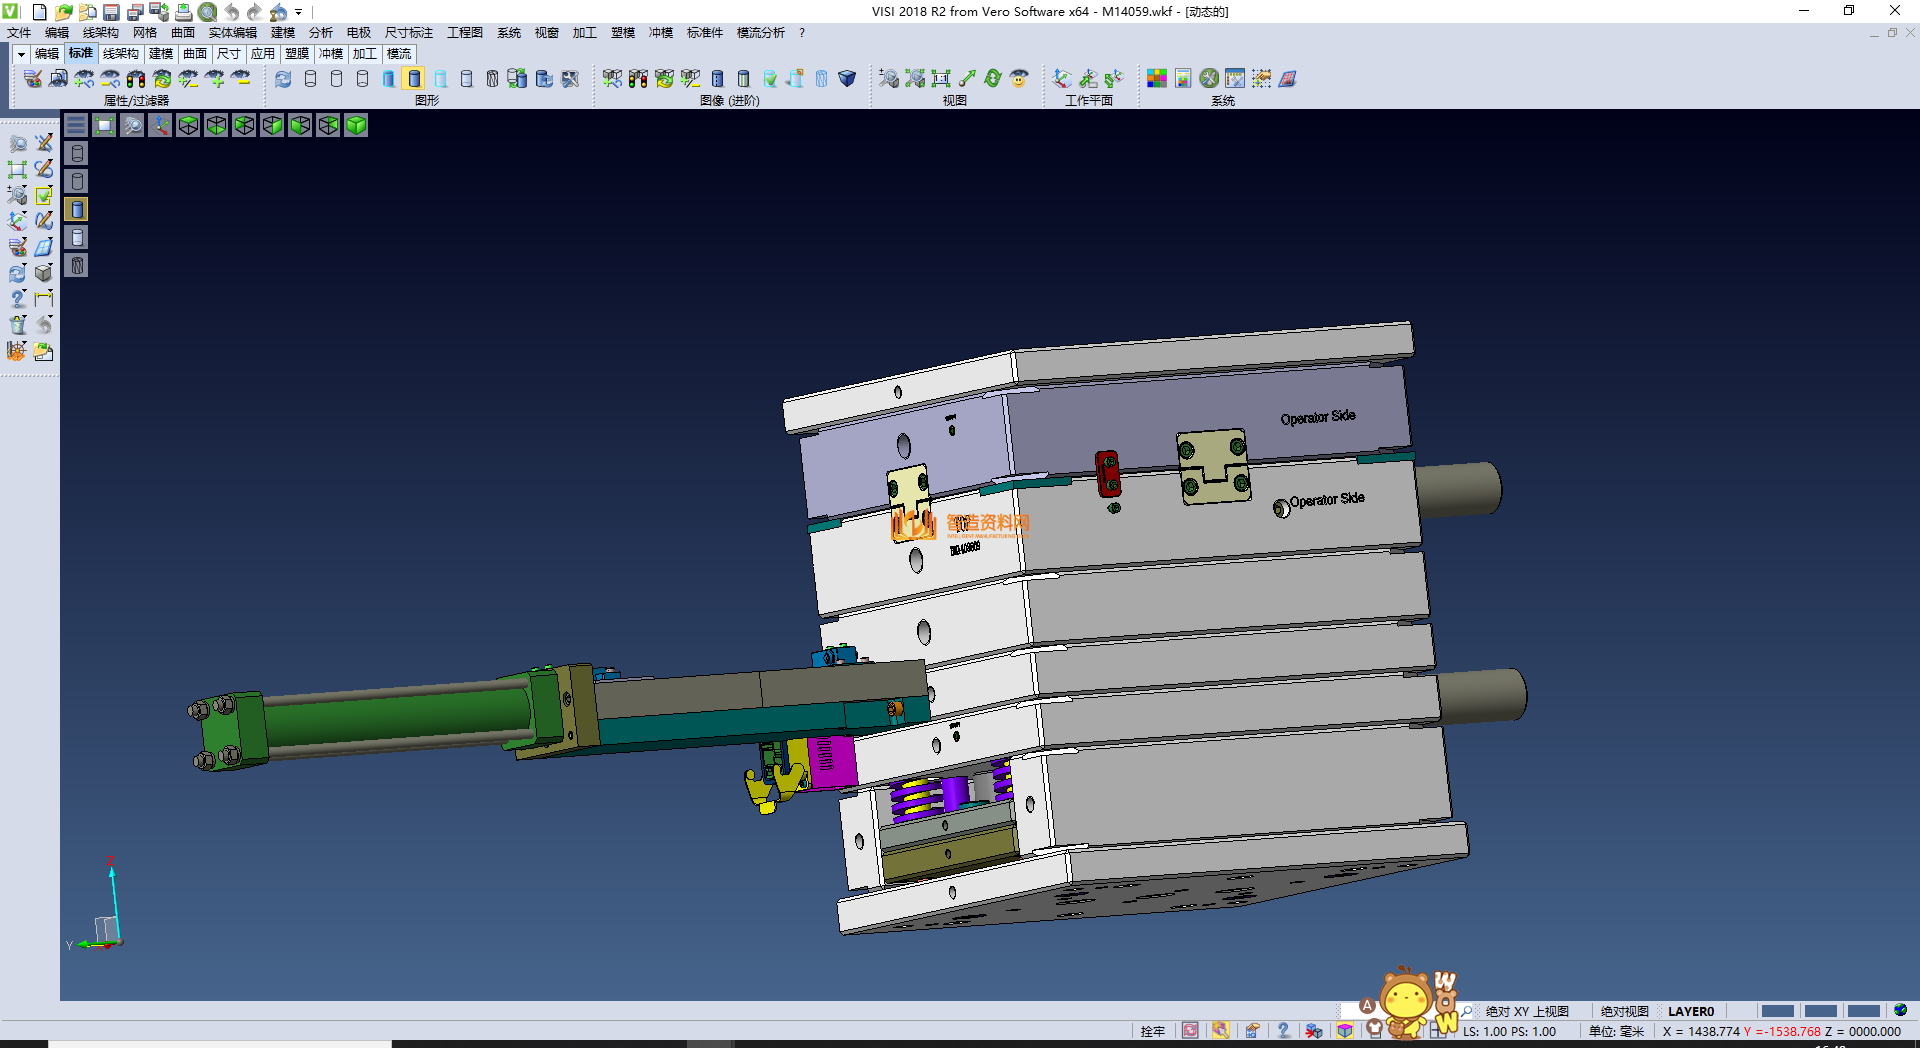Image resolution: width=1920 pixels, height=1048 pixels.
Task: Select the highlighted shaded cylinder display mode
Action: pos(414,78)
